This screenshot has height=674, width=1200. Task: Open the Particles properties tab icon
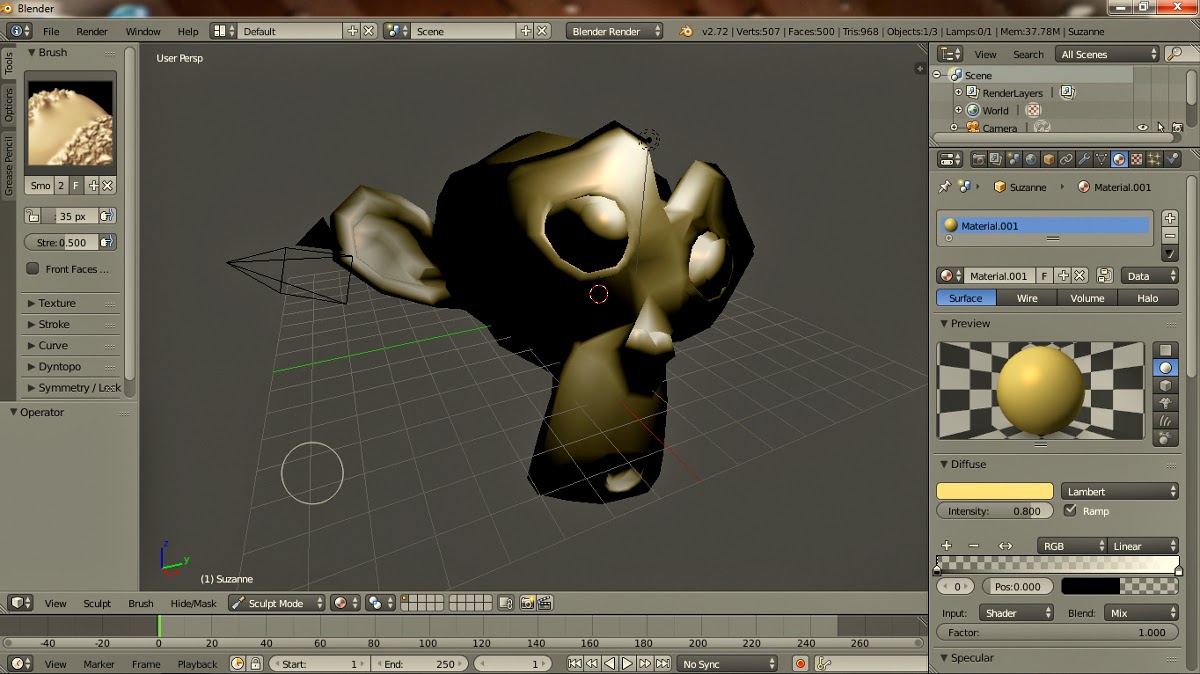[x=1155, y=159]
